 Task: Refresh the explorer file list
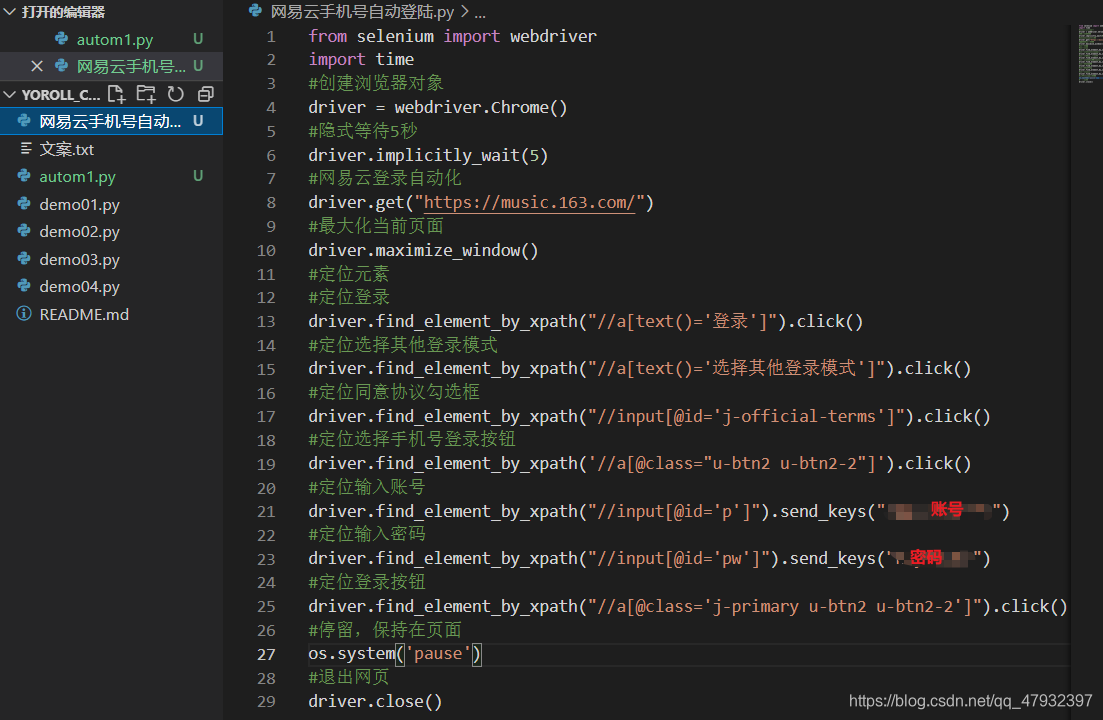(176, 94)
